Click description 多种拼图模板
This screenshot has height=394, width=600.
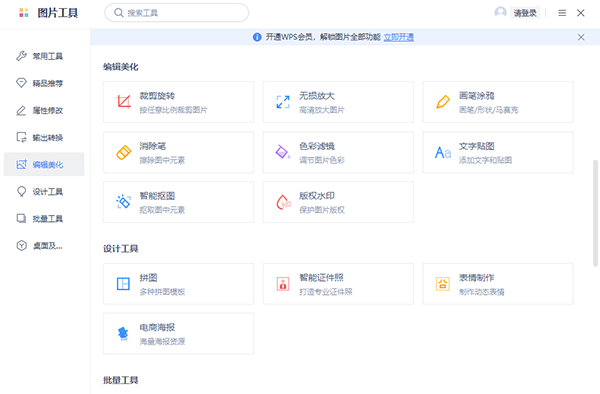tap(162, 291)
